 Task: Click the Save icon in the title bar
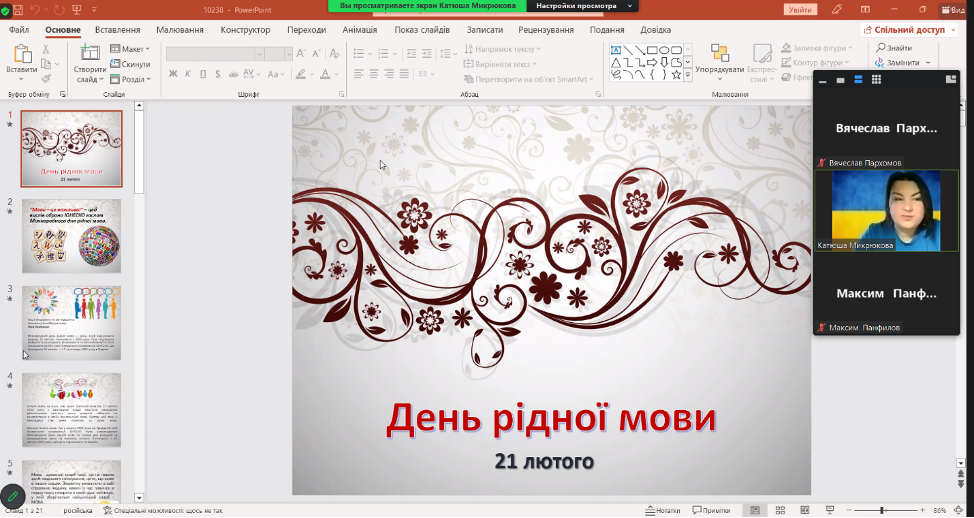(x=16, y=9)
